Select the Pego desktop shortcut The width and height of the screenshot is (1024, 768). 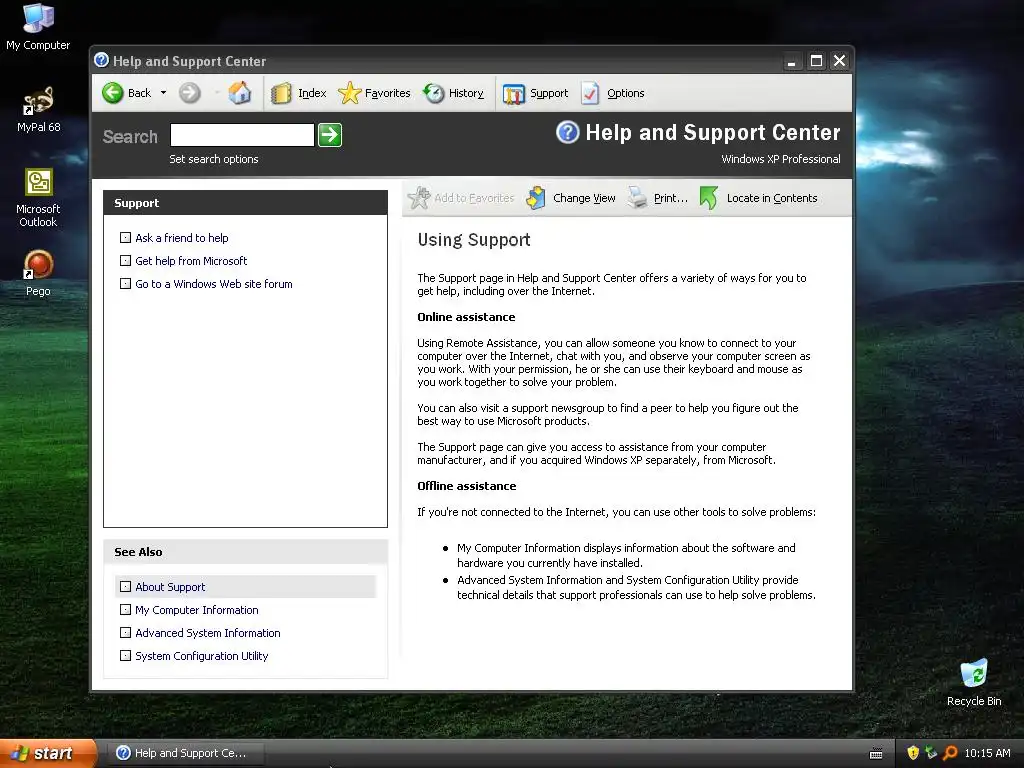(39, 274)
